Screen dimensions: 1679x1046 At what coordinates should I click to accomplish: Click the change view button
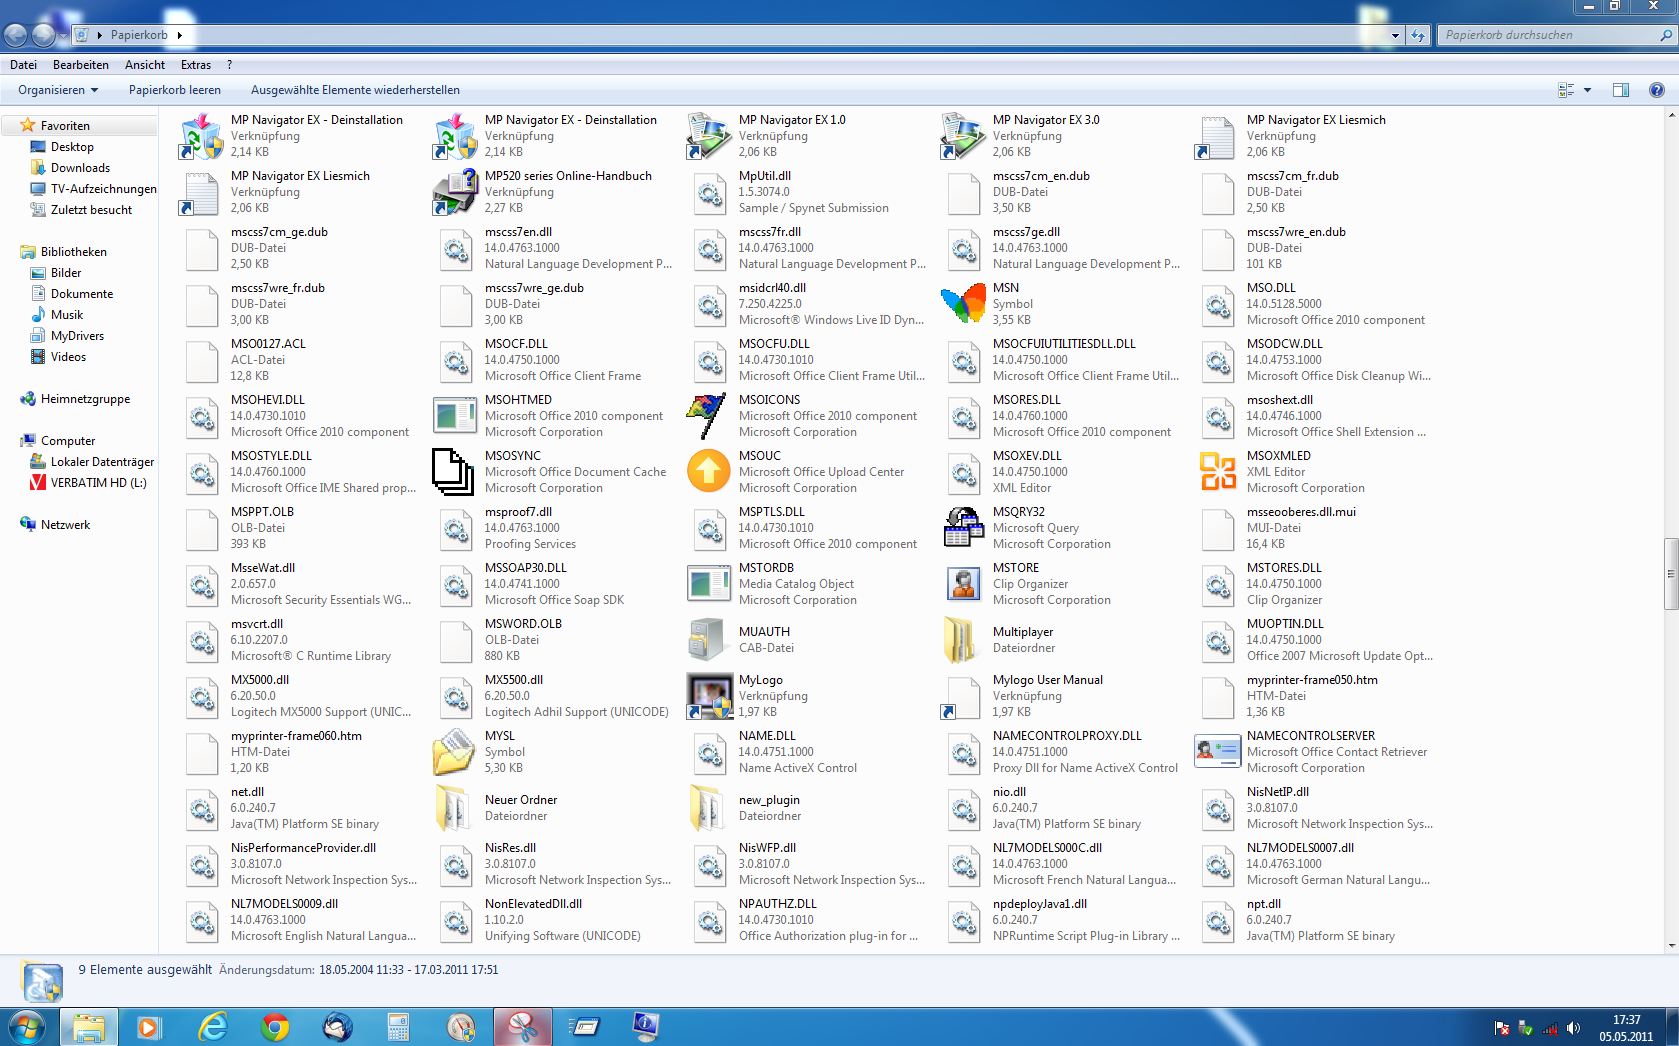coord(1566,90)
